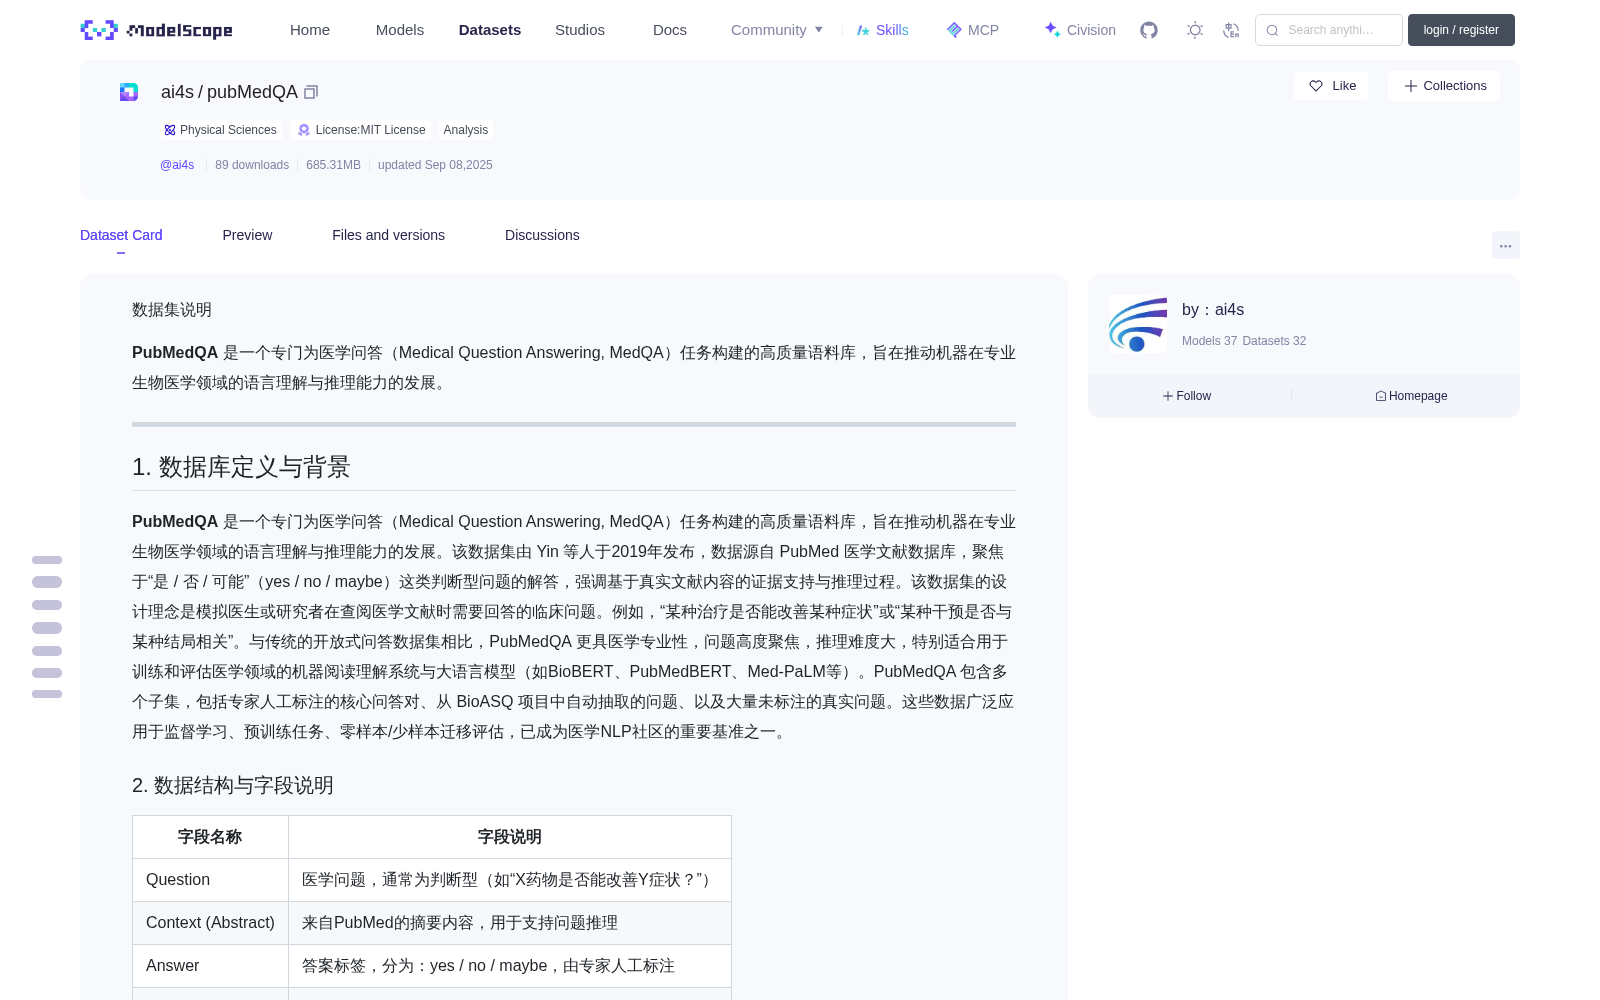Screen dimensions: 1600x1000
Task: Click the '2. 数据结构与字段说明' heading
Action: pyautogui.click(x=233, y=786)
